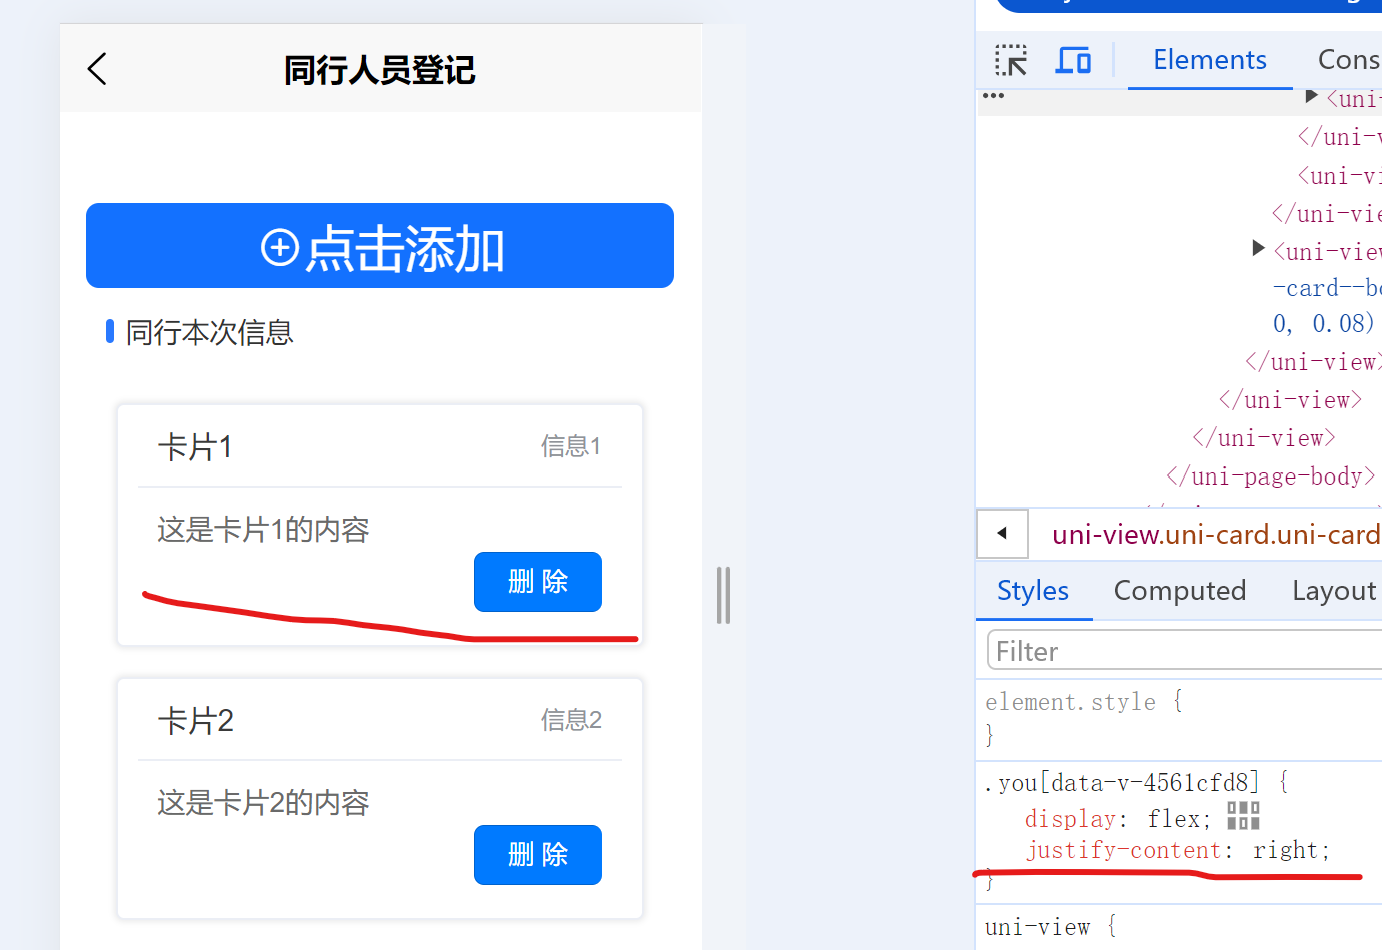
Task: Expand the uni-view node with -card--b attribute
Action: (1259, 247)
